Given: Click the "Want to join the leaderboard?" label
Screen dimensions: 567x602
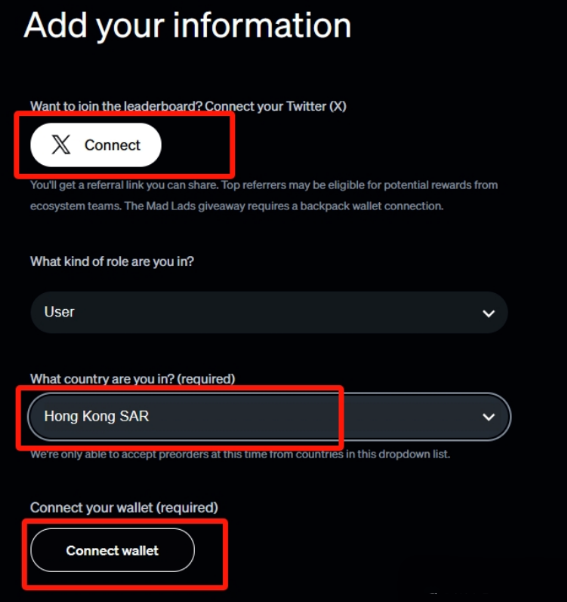Looking at the screenshot, I should (x=117, y=106).
